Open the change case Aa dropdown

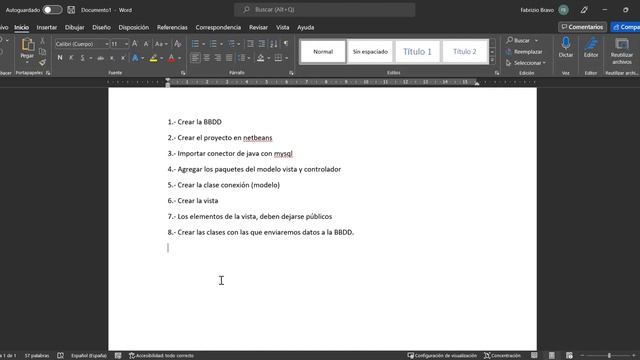(x=161, y=44)
